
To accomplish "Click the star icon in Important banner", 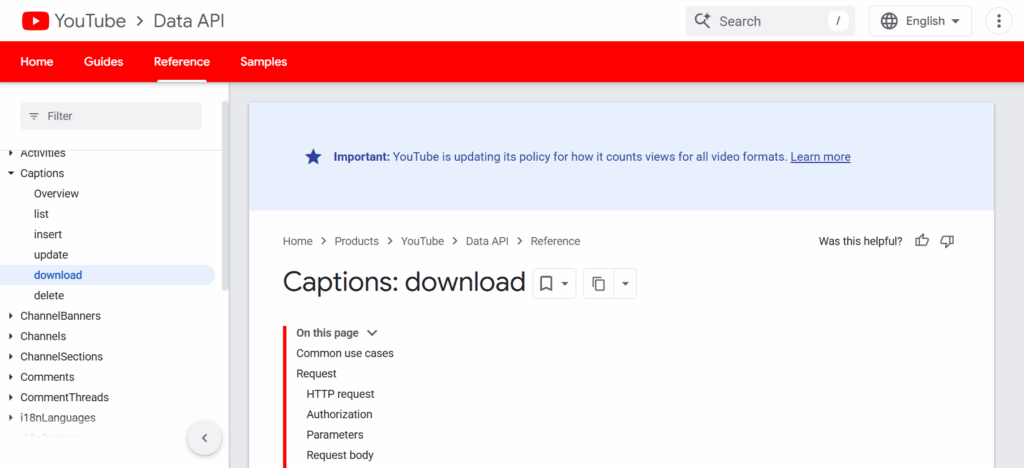I will click(313, 157).
